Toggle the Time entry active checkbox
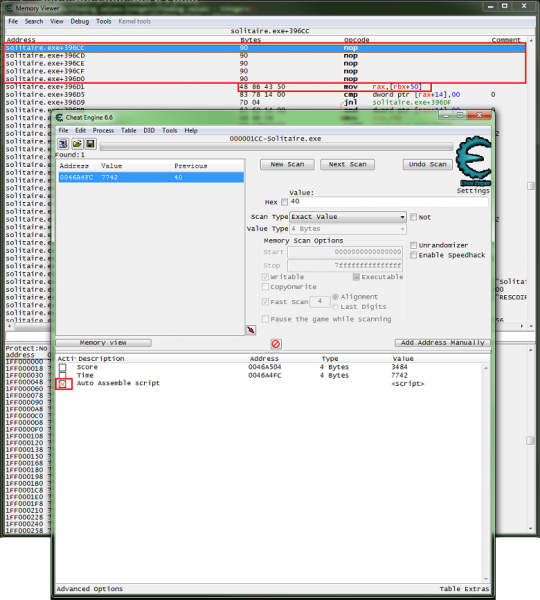Image resolution: width=540 pixels, height=600 pixels. [x=62, y=375]
